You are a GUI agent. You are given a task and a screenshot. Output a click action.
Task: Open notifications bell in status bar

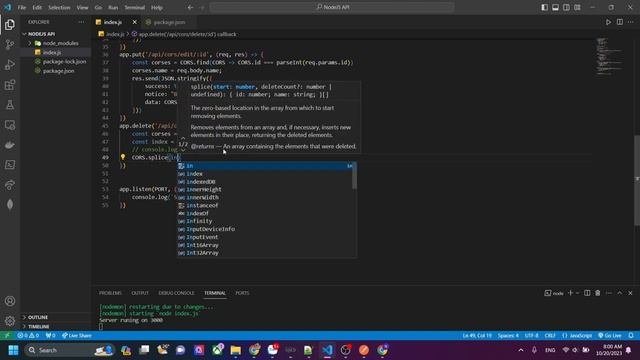coord(631,336)
